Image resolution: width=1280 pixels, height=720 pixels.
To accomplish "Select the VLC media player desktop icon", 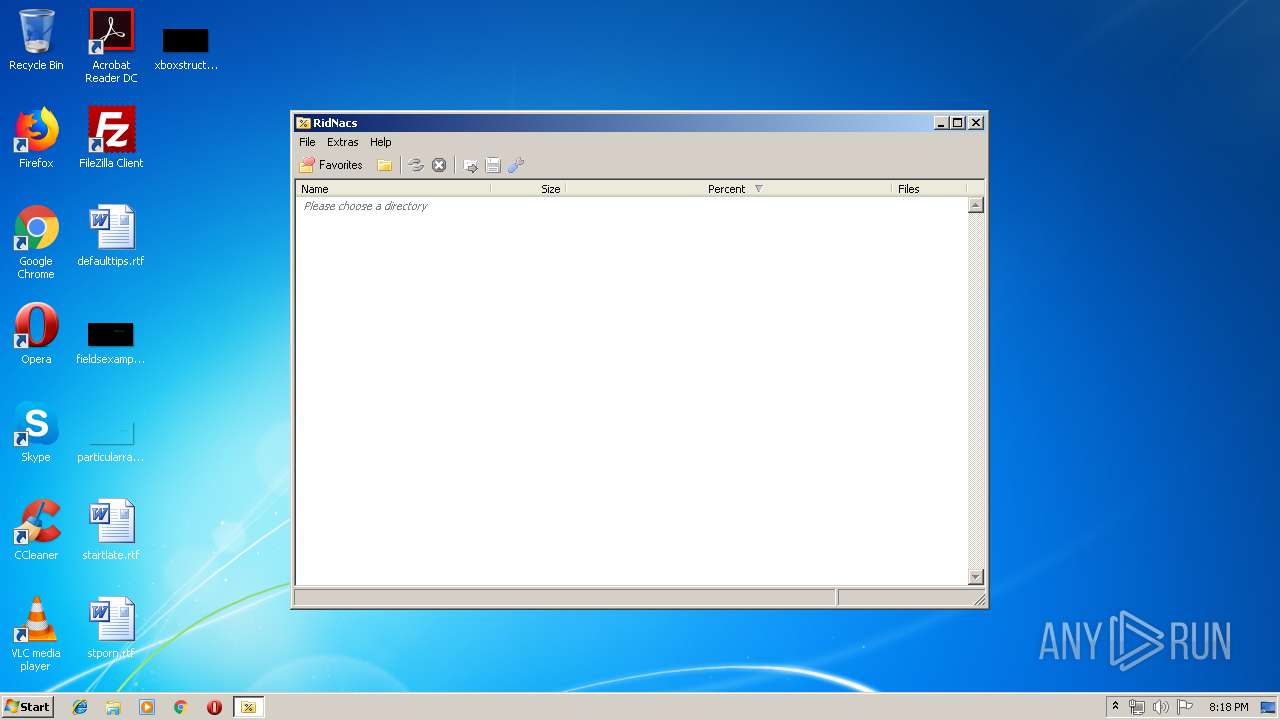I will coord(36,634).
